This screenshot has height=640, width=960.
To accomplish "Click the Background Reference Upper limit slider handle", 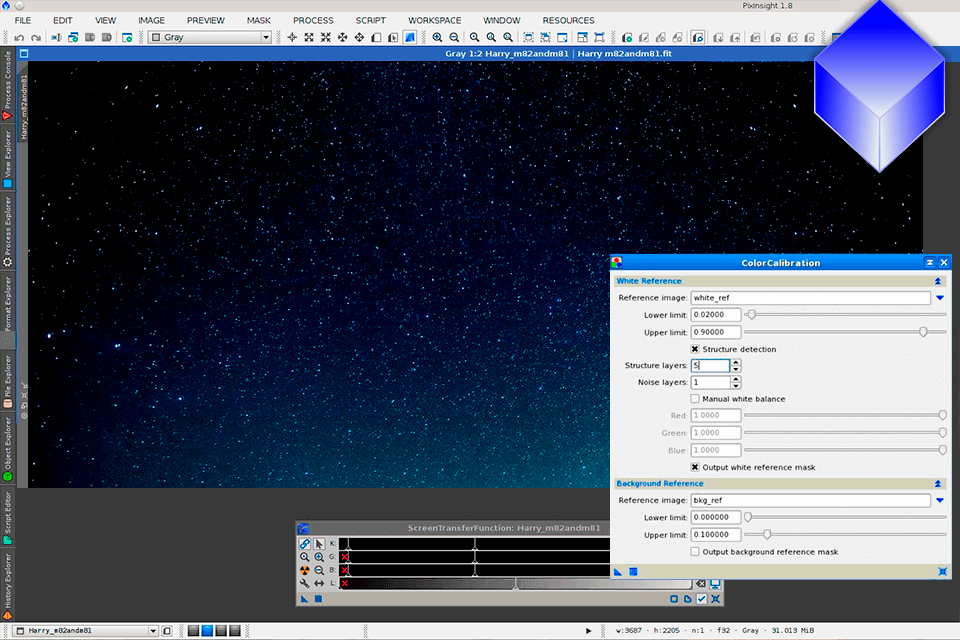I will (x=767, y=535).
